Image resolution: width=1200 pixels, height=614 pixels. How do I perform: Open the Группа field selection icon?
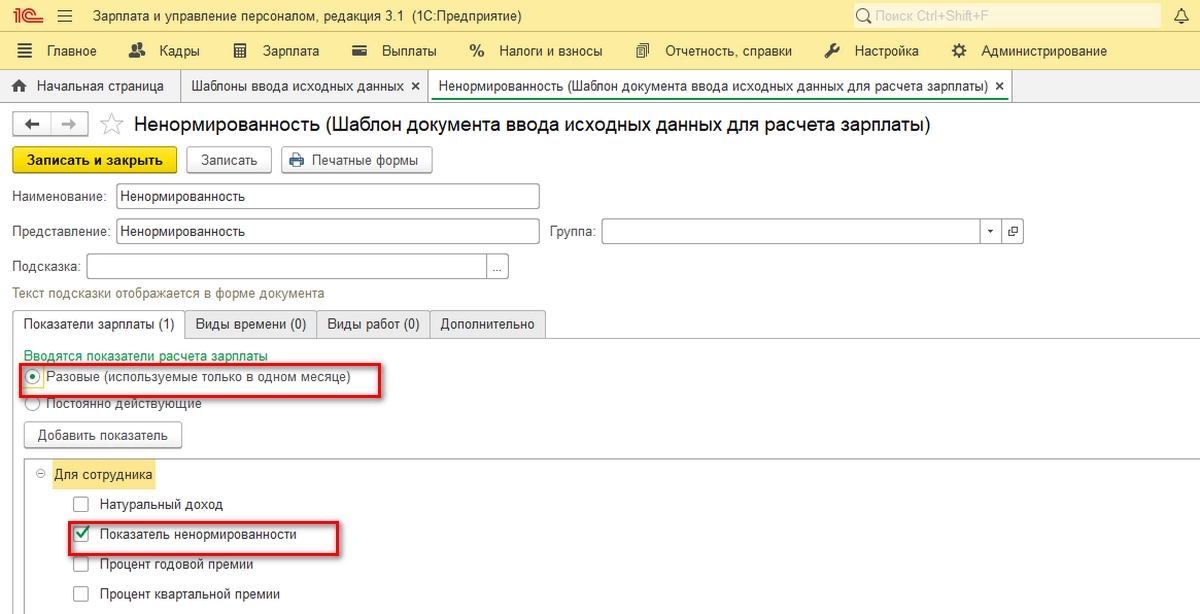tap(1013, 231)
